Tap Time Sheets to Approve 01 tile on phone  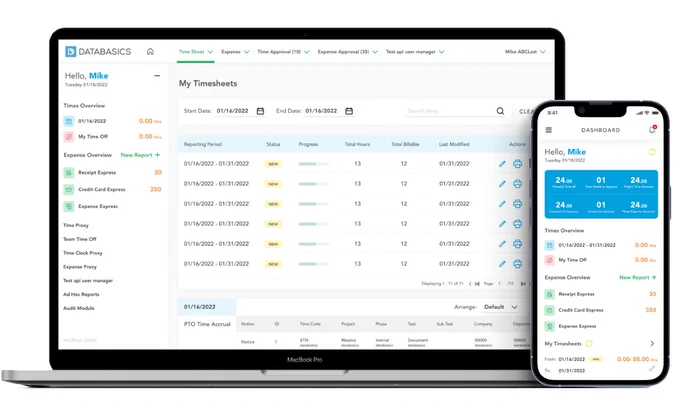pos(601,182)
